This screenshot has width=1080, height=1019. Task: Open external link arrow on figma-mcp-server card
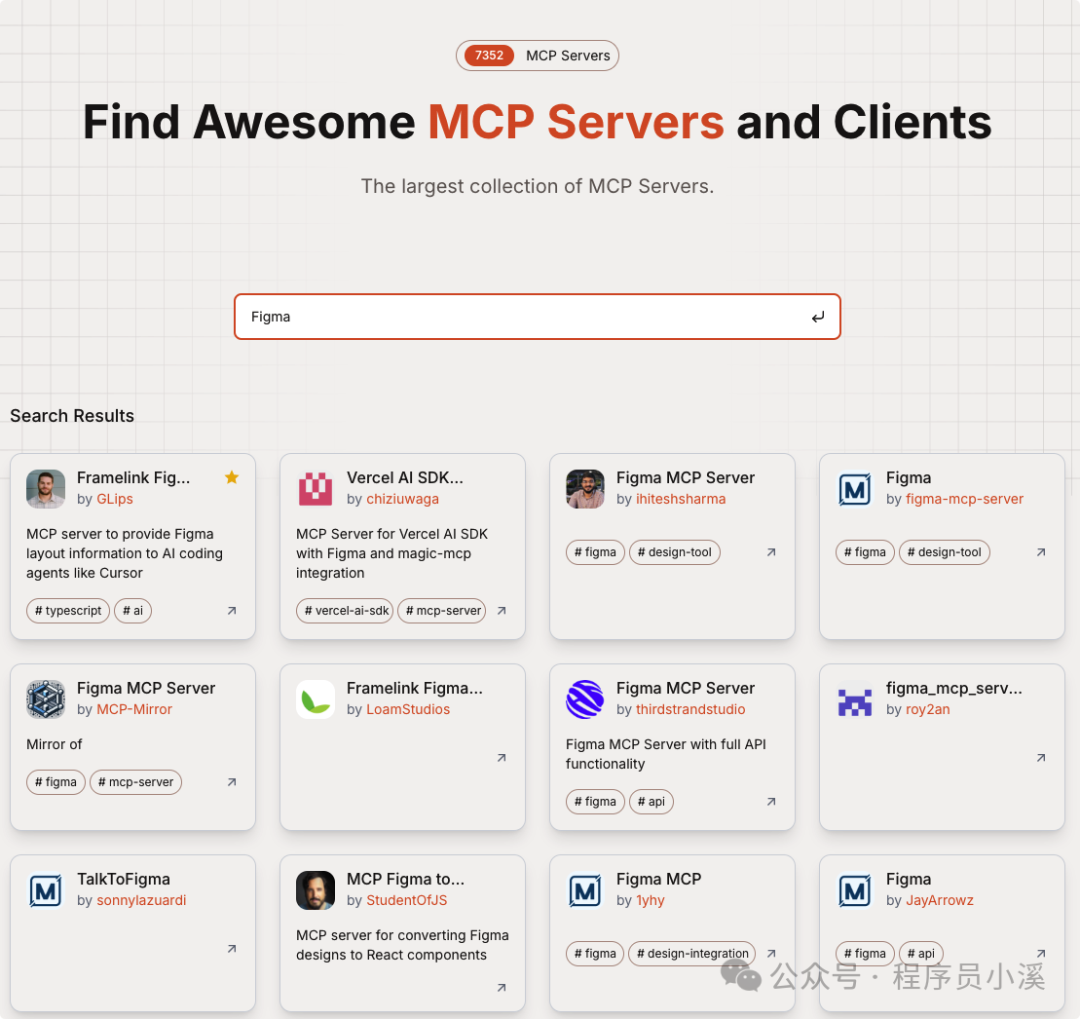click(1041, 552)
